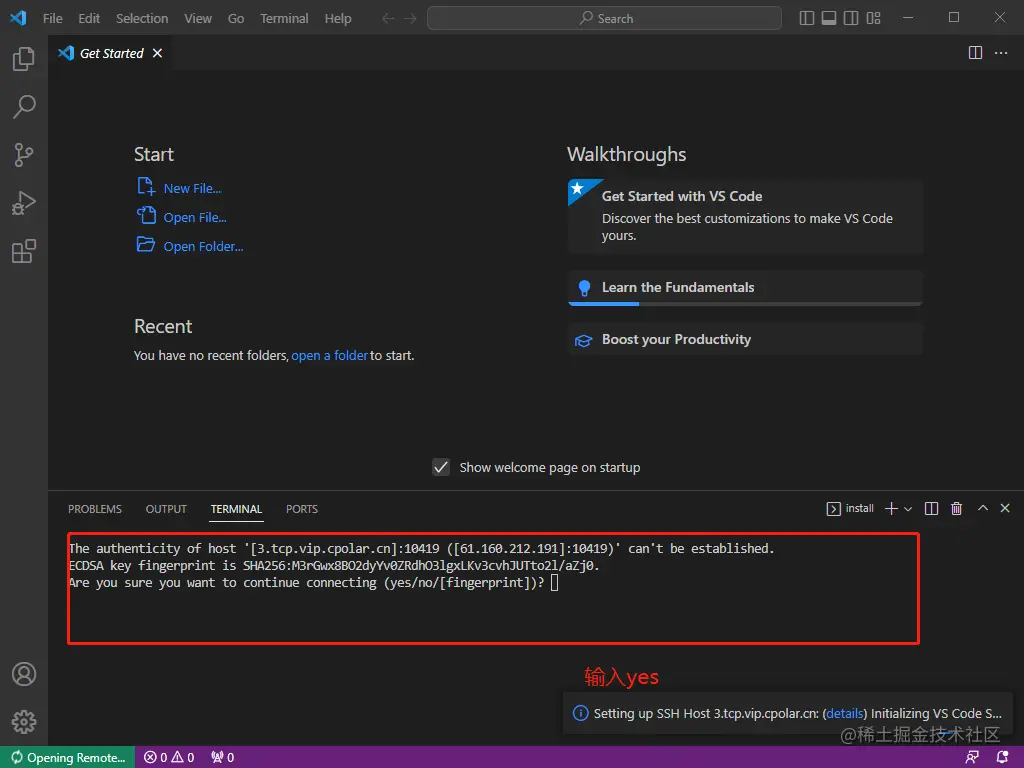Image resolution: width=1024 pixels, height=768 pixels.
Task: Open notifications bell in status bar
Action: (1002, 758)
